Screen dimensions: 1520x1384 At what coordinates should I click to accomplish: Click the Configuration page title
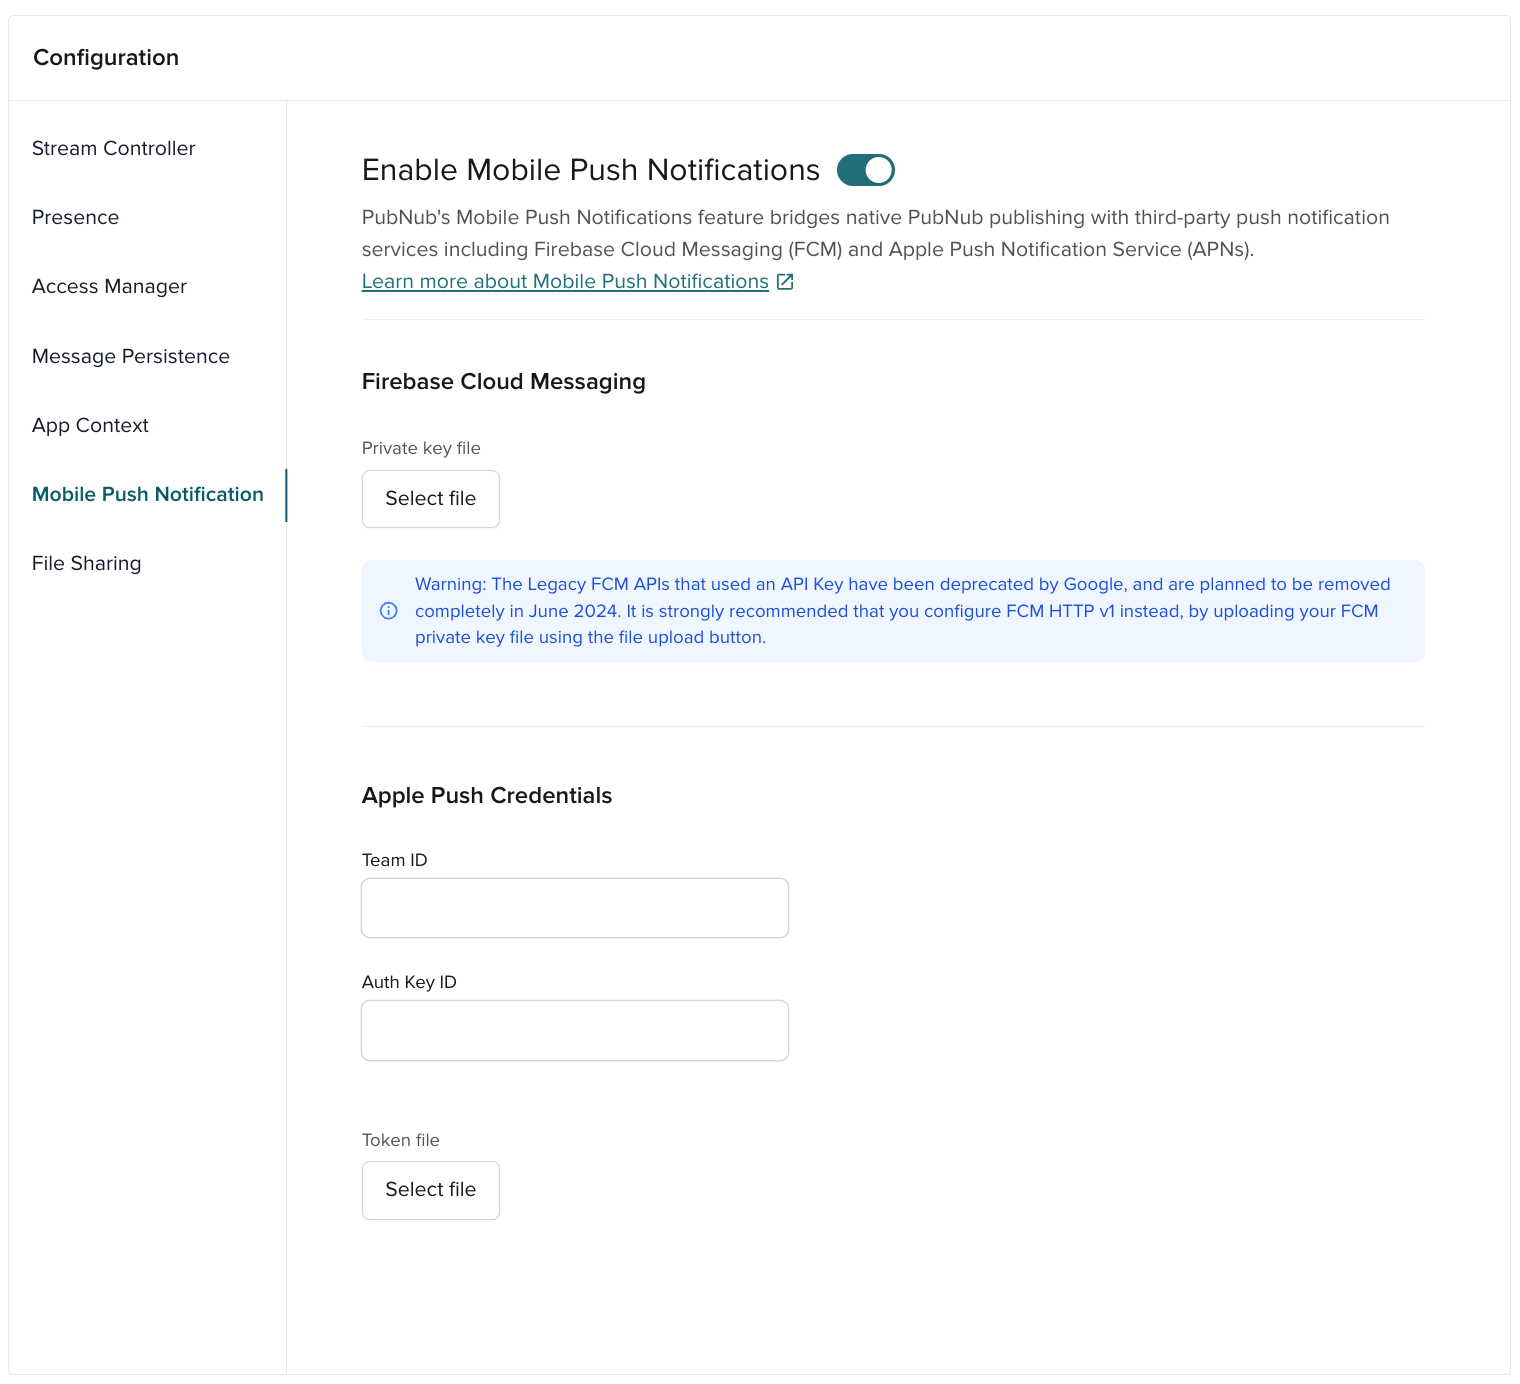(105, 57)
